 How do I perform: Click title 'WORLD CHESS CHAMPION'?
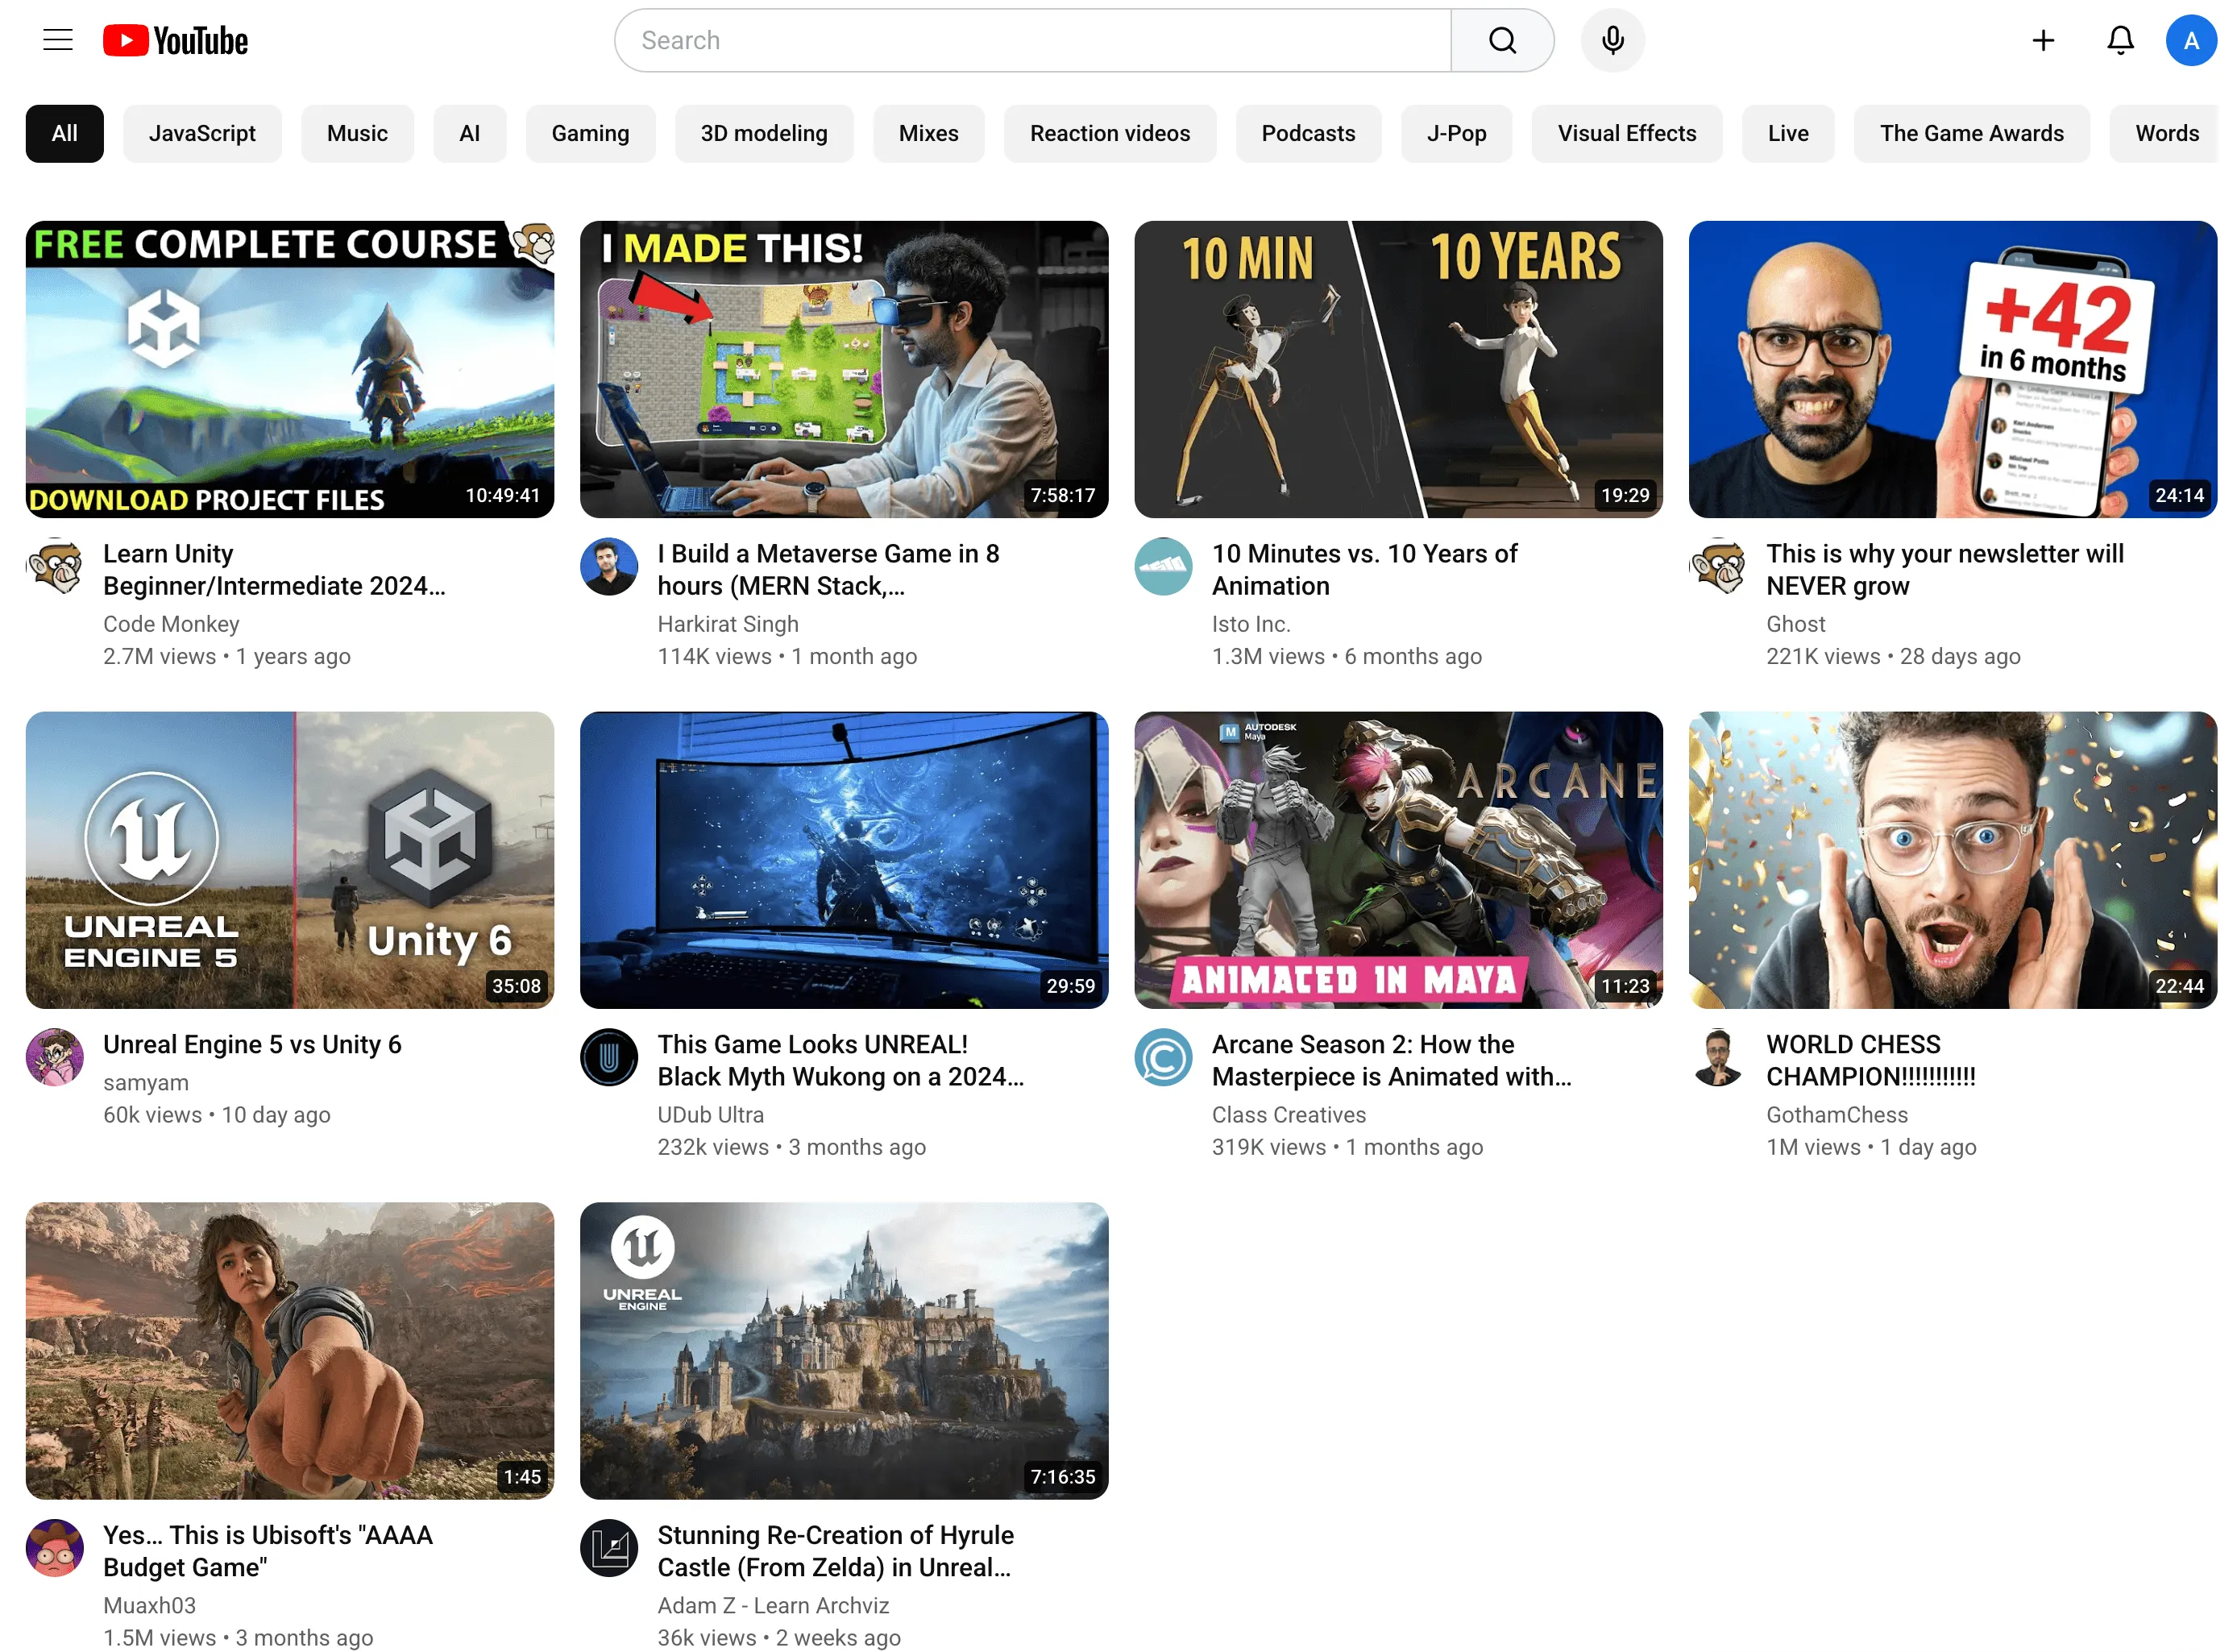coord(1870,1060)
